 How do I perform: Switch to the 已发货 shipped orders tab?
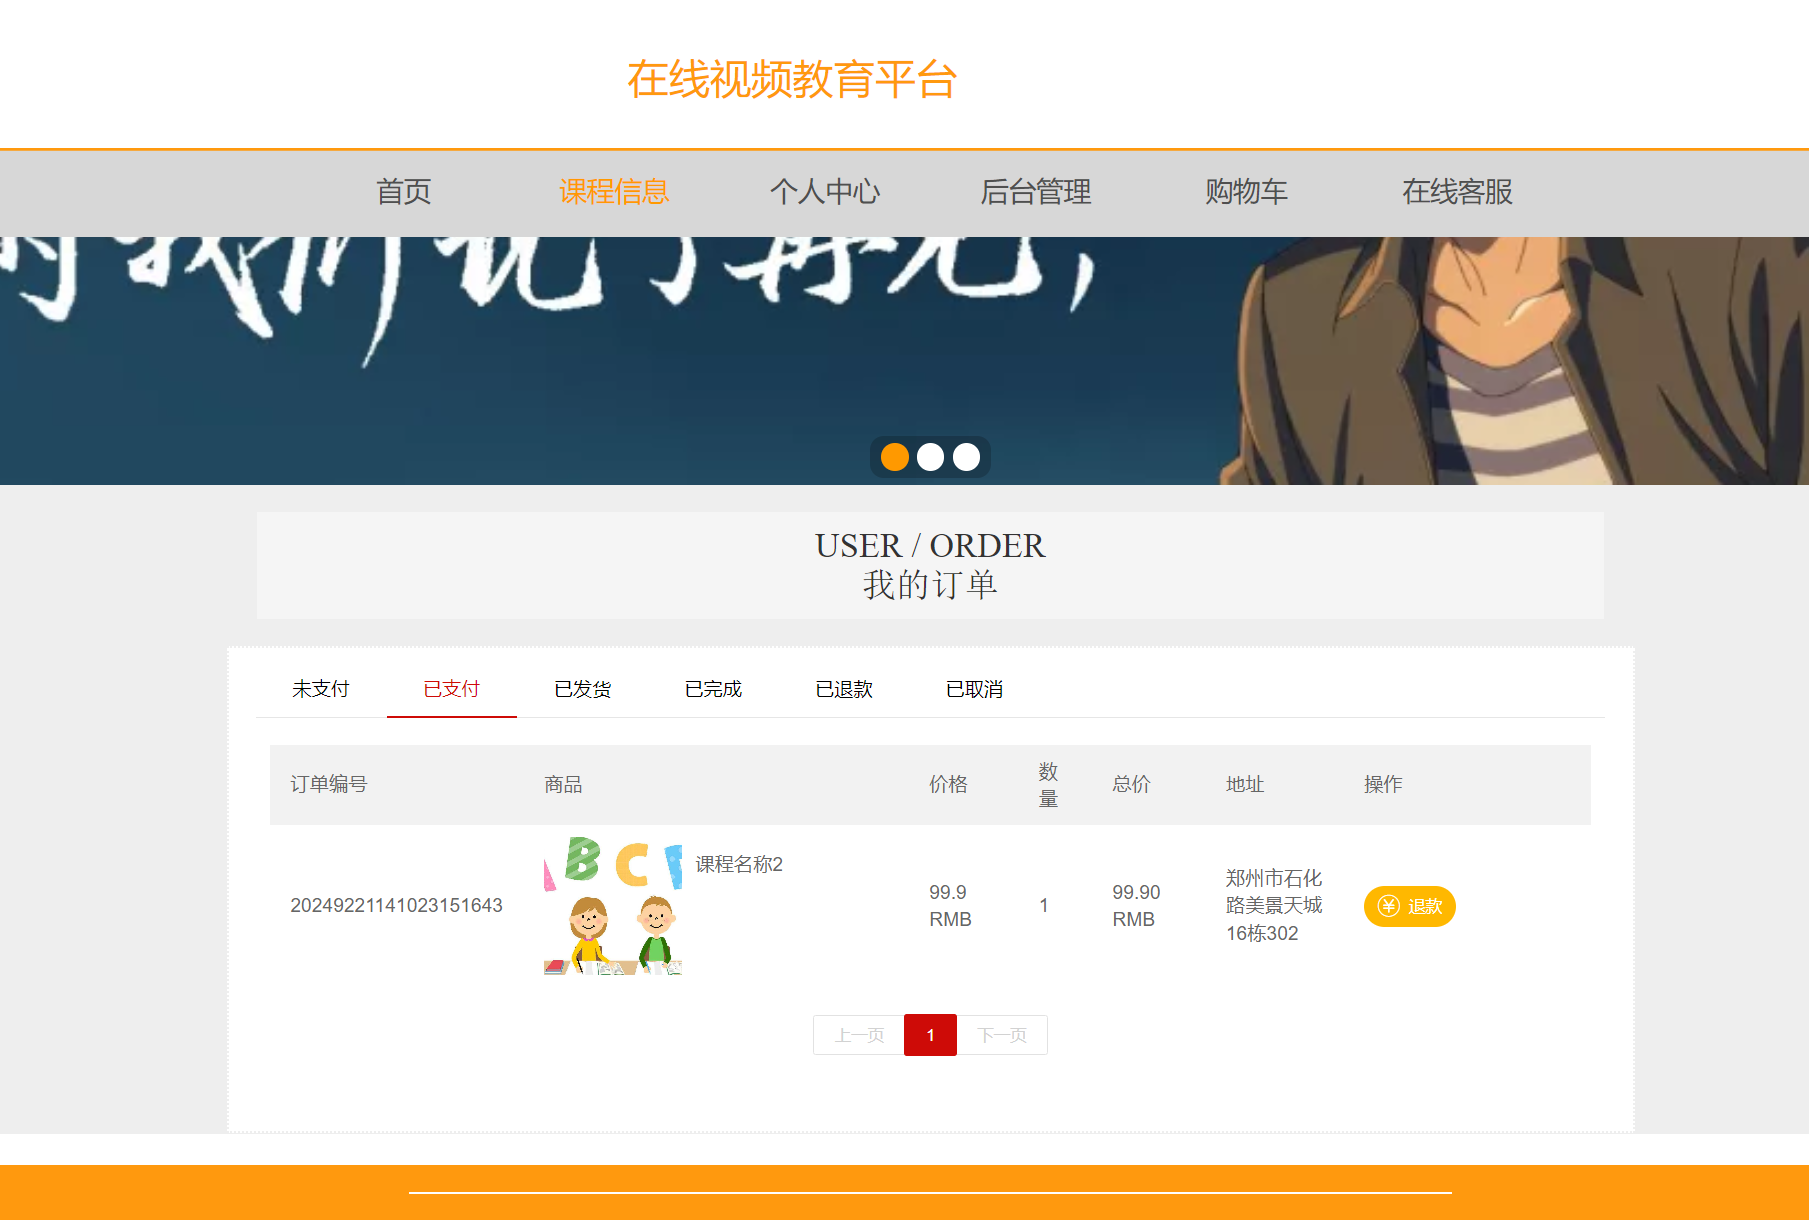[x=582, y=688]
